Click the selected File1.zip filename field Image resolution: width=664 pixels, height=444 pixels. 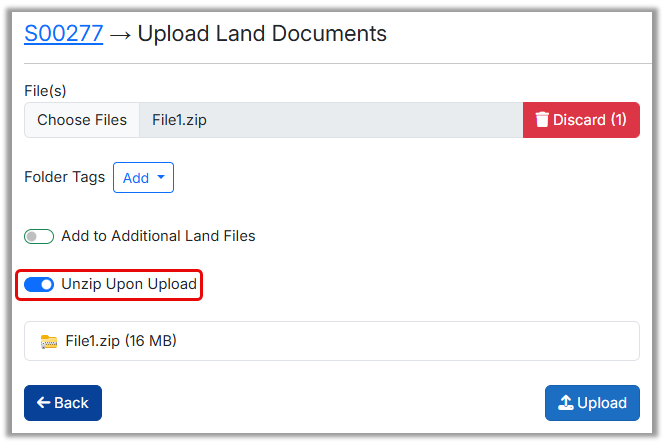[330, 120]
